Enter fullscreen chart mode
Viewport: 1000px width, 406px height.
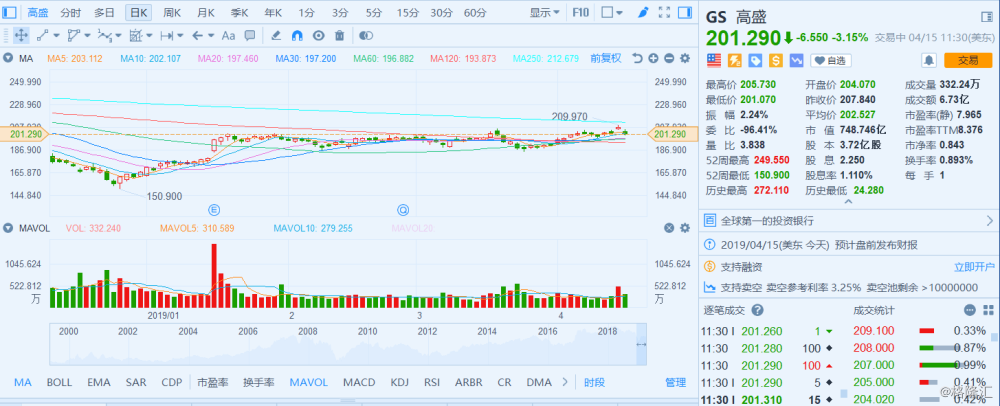[664, 12]
